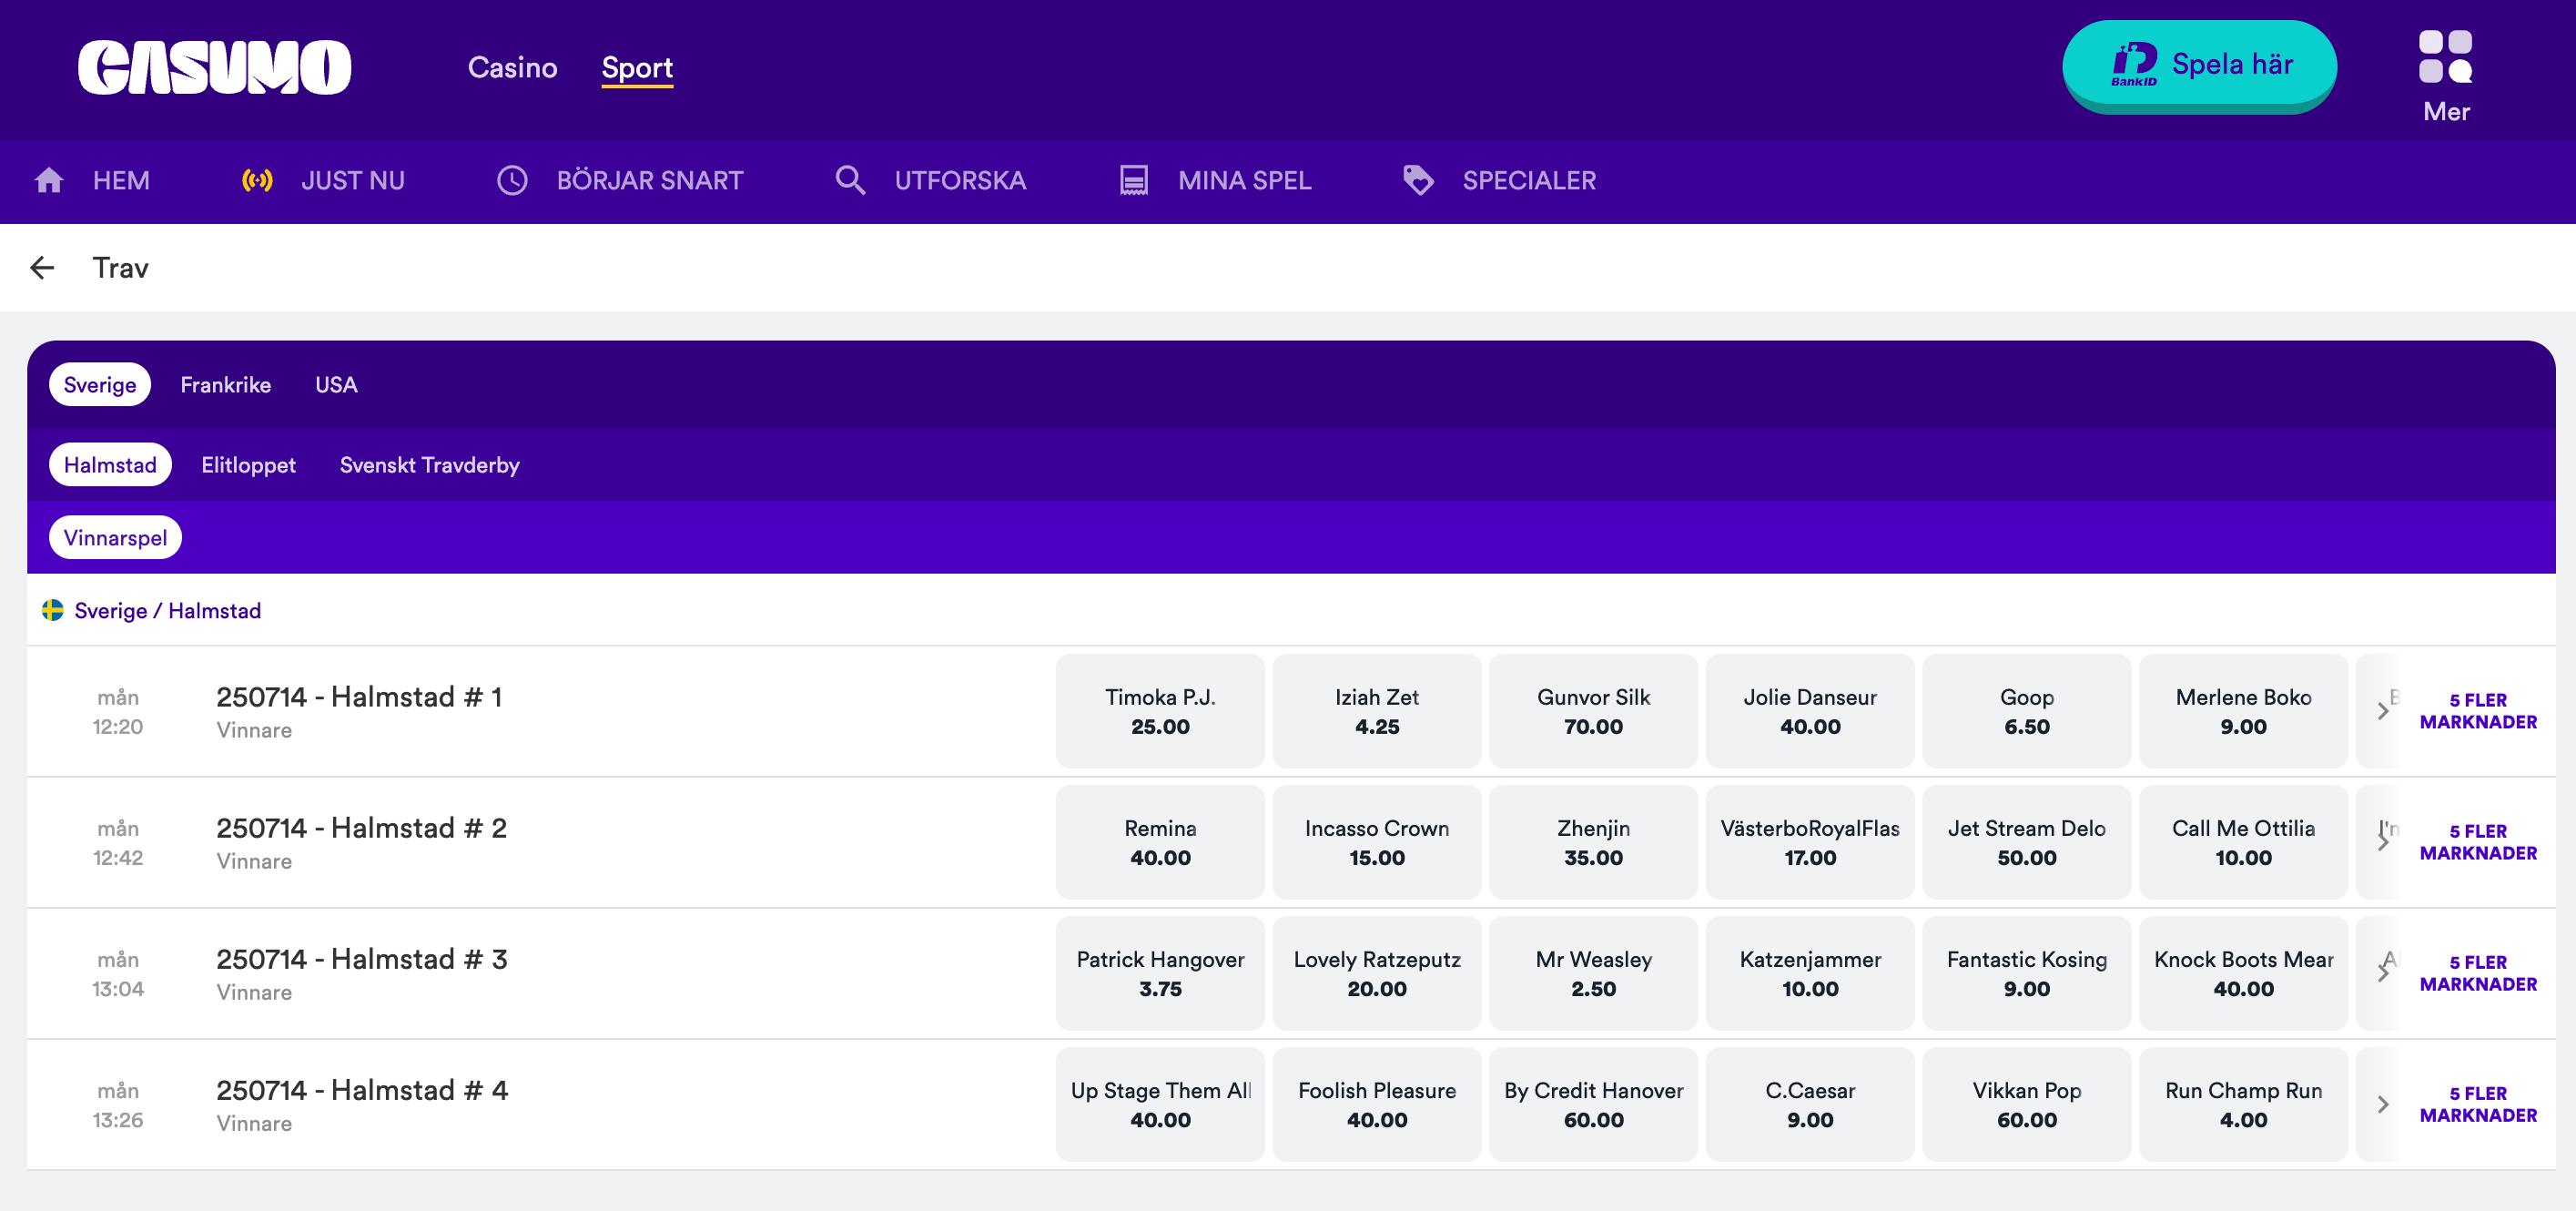Open MINA SPEL receipt icon
This screenshot has width=2576, height=1211.
[x=1133, y=181]
